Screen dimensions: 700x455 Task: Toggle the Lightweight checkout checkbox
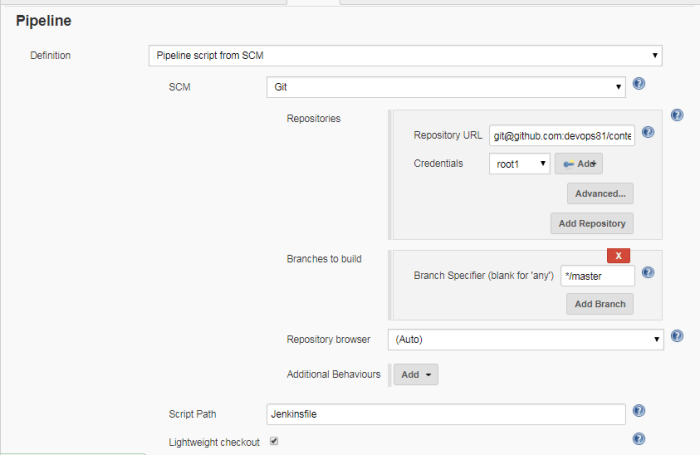tap(274, 441)
